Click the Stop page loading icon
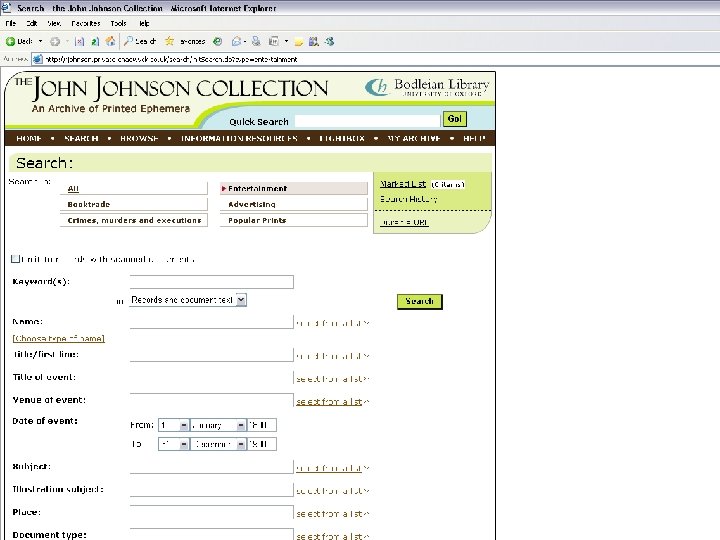The height and width of the screenshot is (540, 720). pyautogui.click(x=79, y=41)
